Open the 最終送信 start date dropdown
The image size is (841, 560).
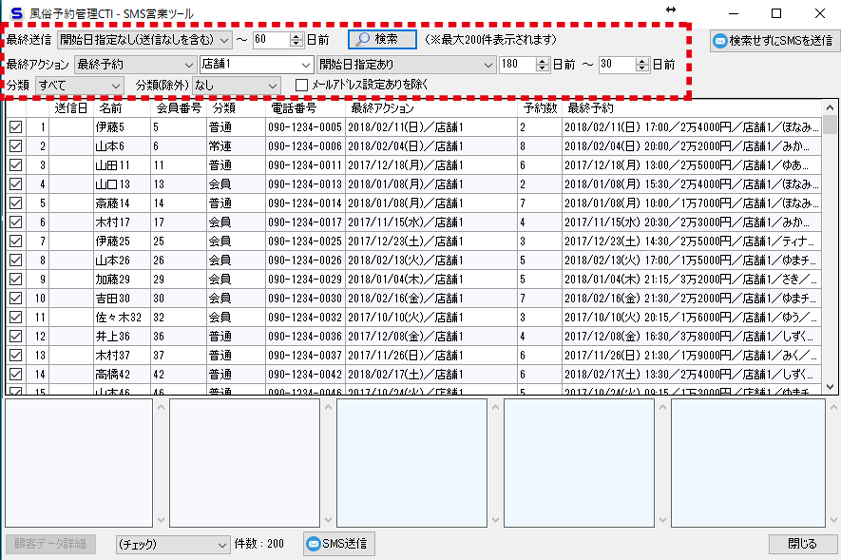click(x=223, y=40)
